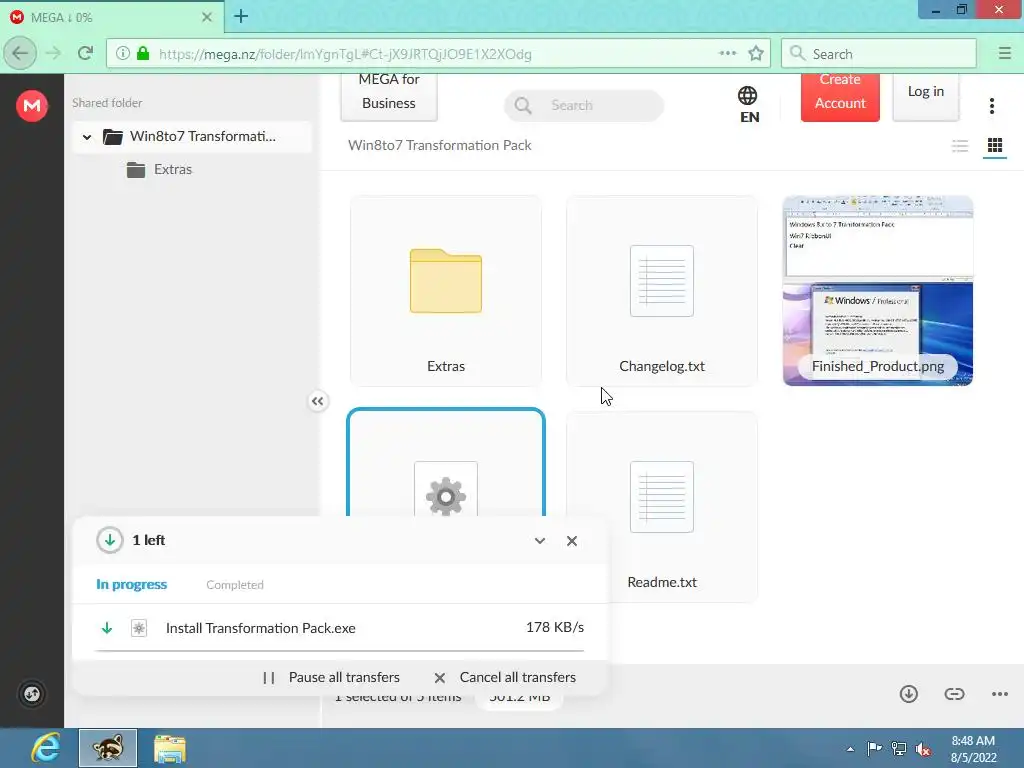This screenshot has width=1024, height=768.
Task: Click Install Transformation Pack.exe transfer row
Action: (x=339, y=628)
